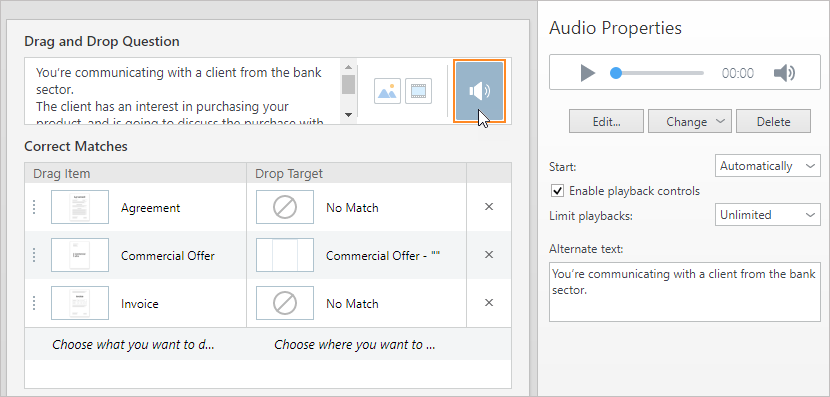The width and height of the screenshot is (830, 397).
Task: Click the Agreement drag handle dots
Action: point(34,207)
